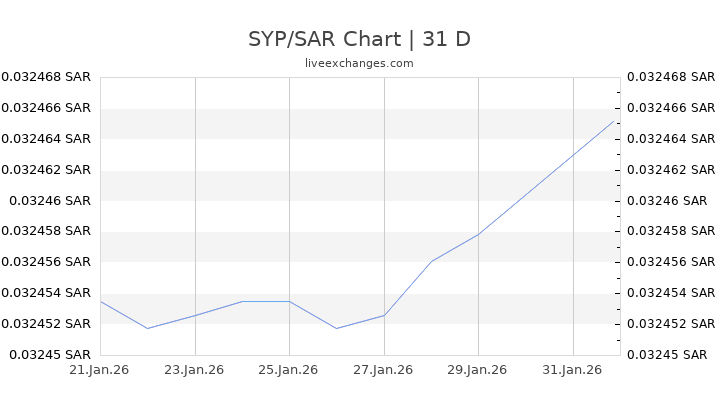Select the 21.Jan.26 date label
The height and width of the screenshot is (405, 720).
tap(100, 369)
